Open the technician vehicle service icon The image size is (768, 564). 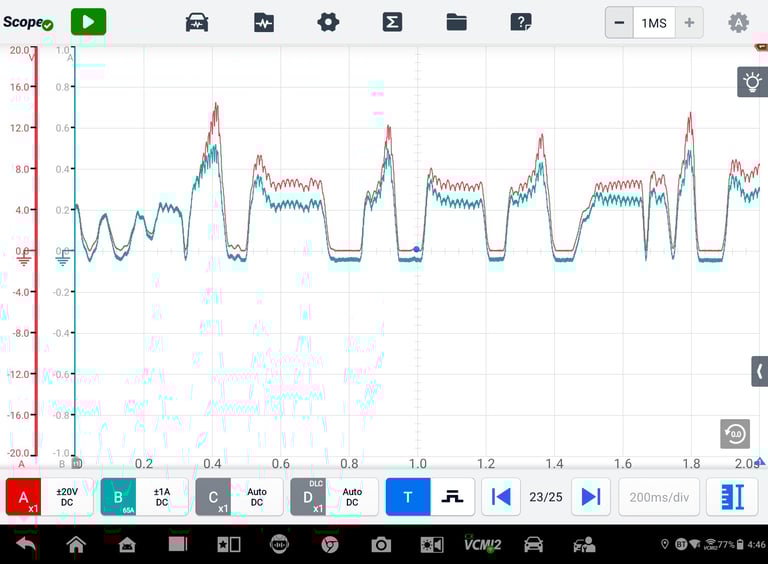click(x=584, y=544)
